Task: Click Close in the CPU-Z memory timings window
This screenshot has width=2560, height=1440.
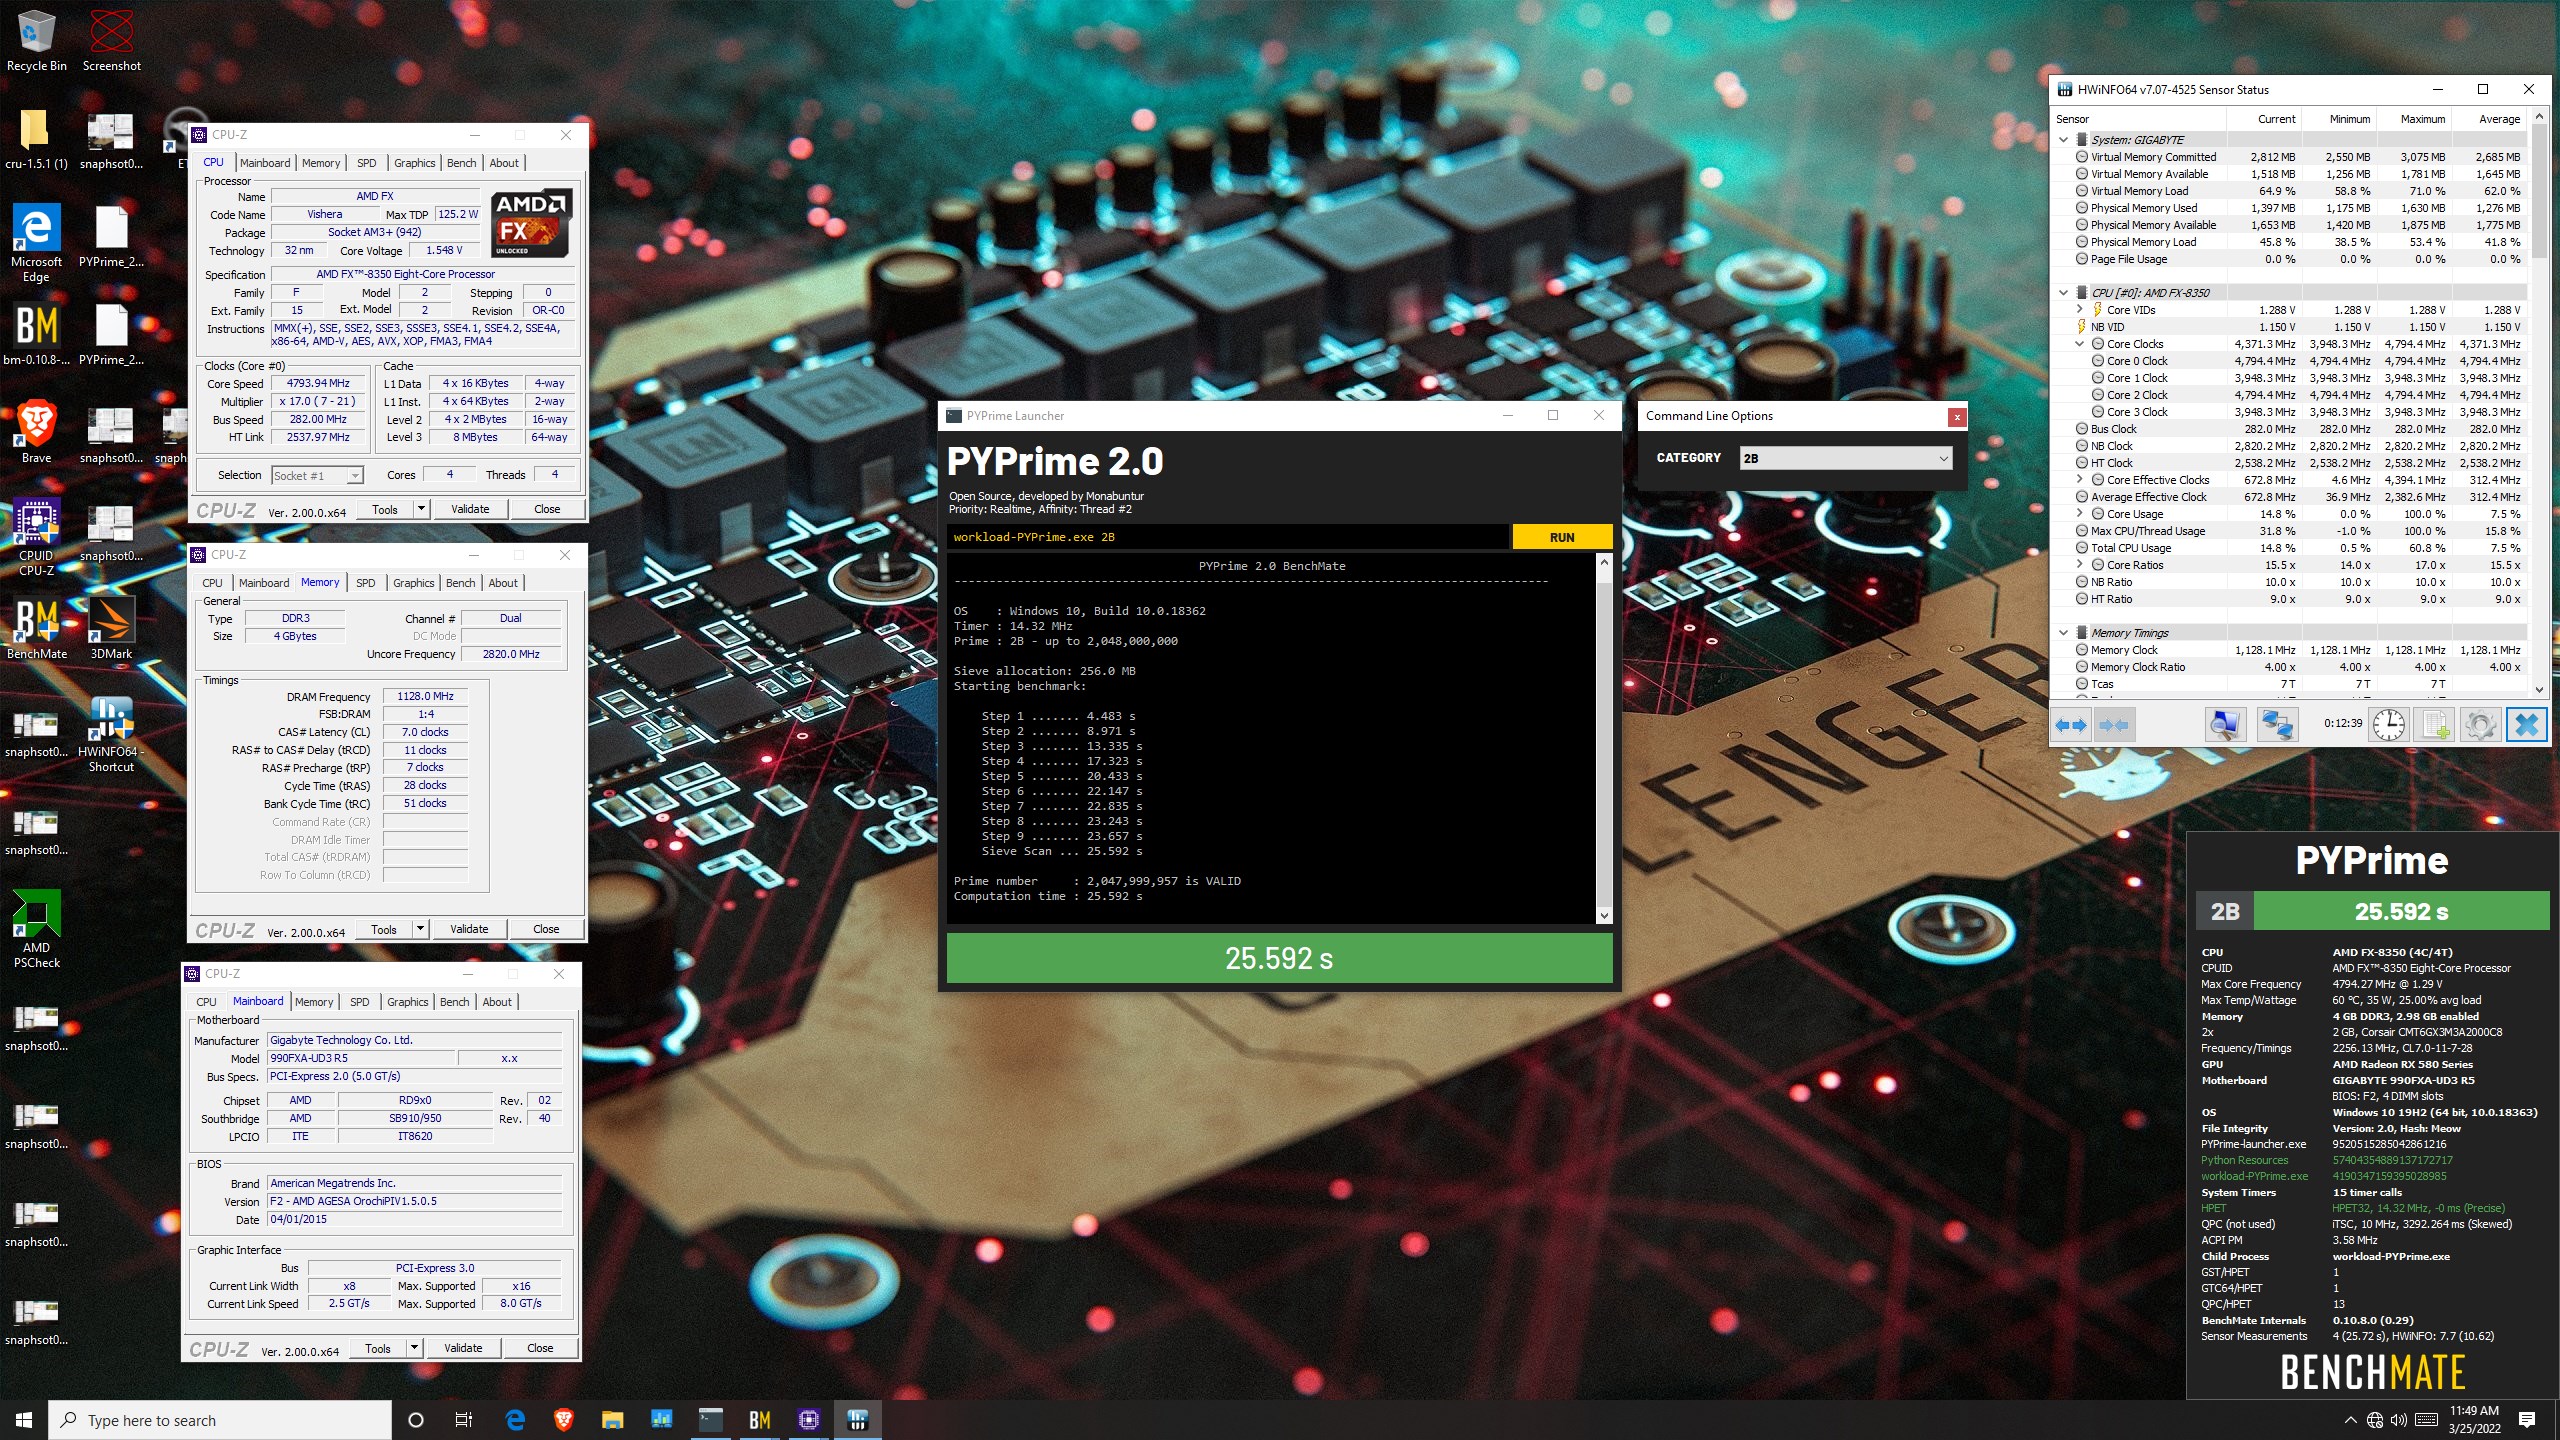Action: pos(546,929)
